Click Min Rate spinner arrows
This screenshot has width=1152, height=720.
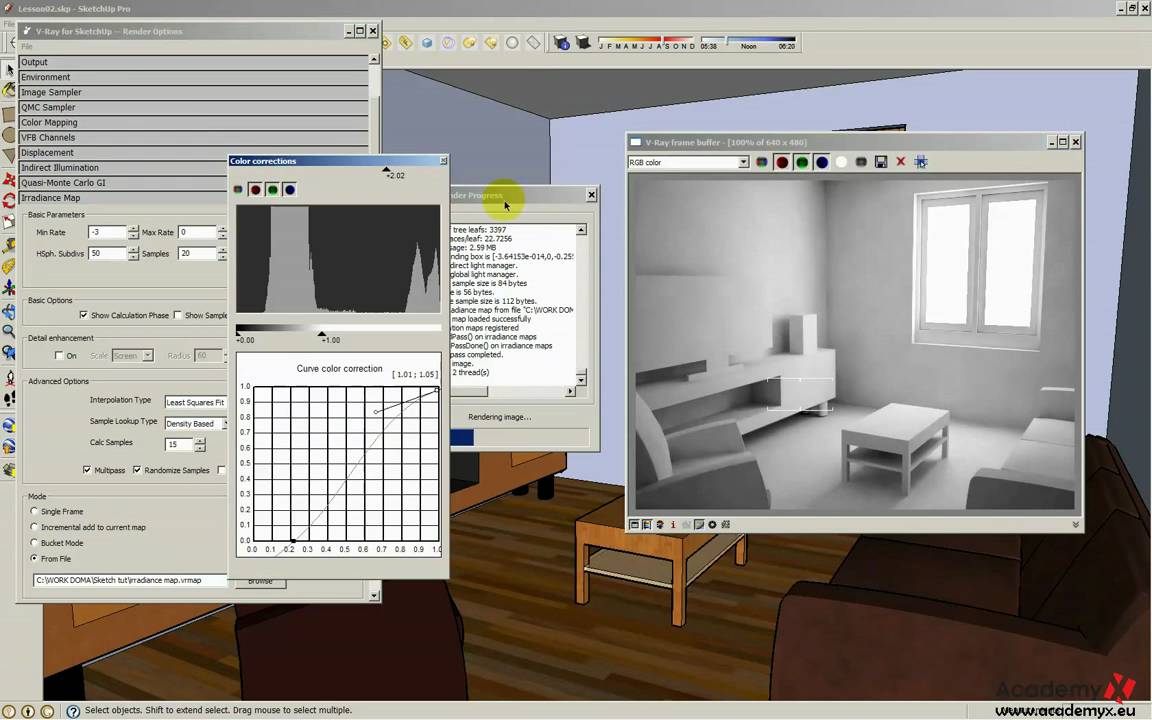(x=133, y=232)
